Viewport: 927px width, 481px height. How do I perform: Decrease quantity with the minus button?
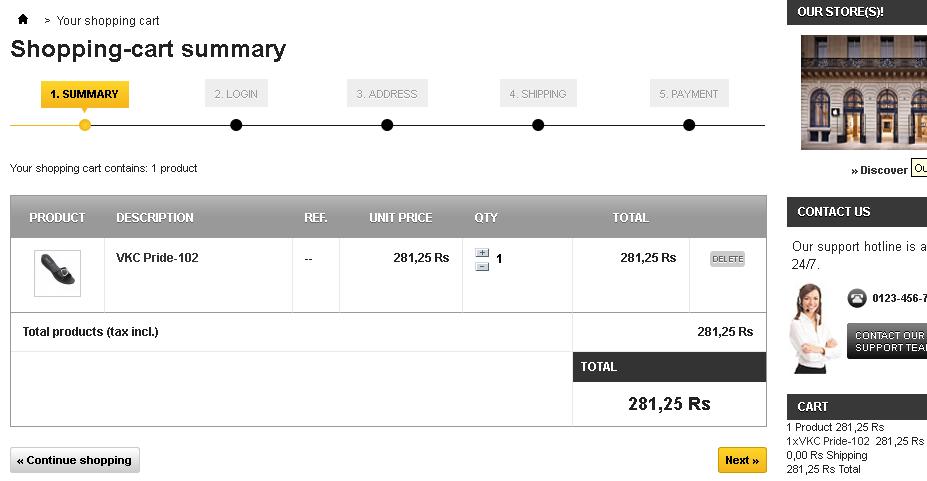click(482, 266)
